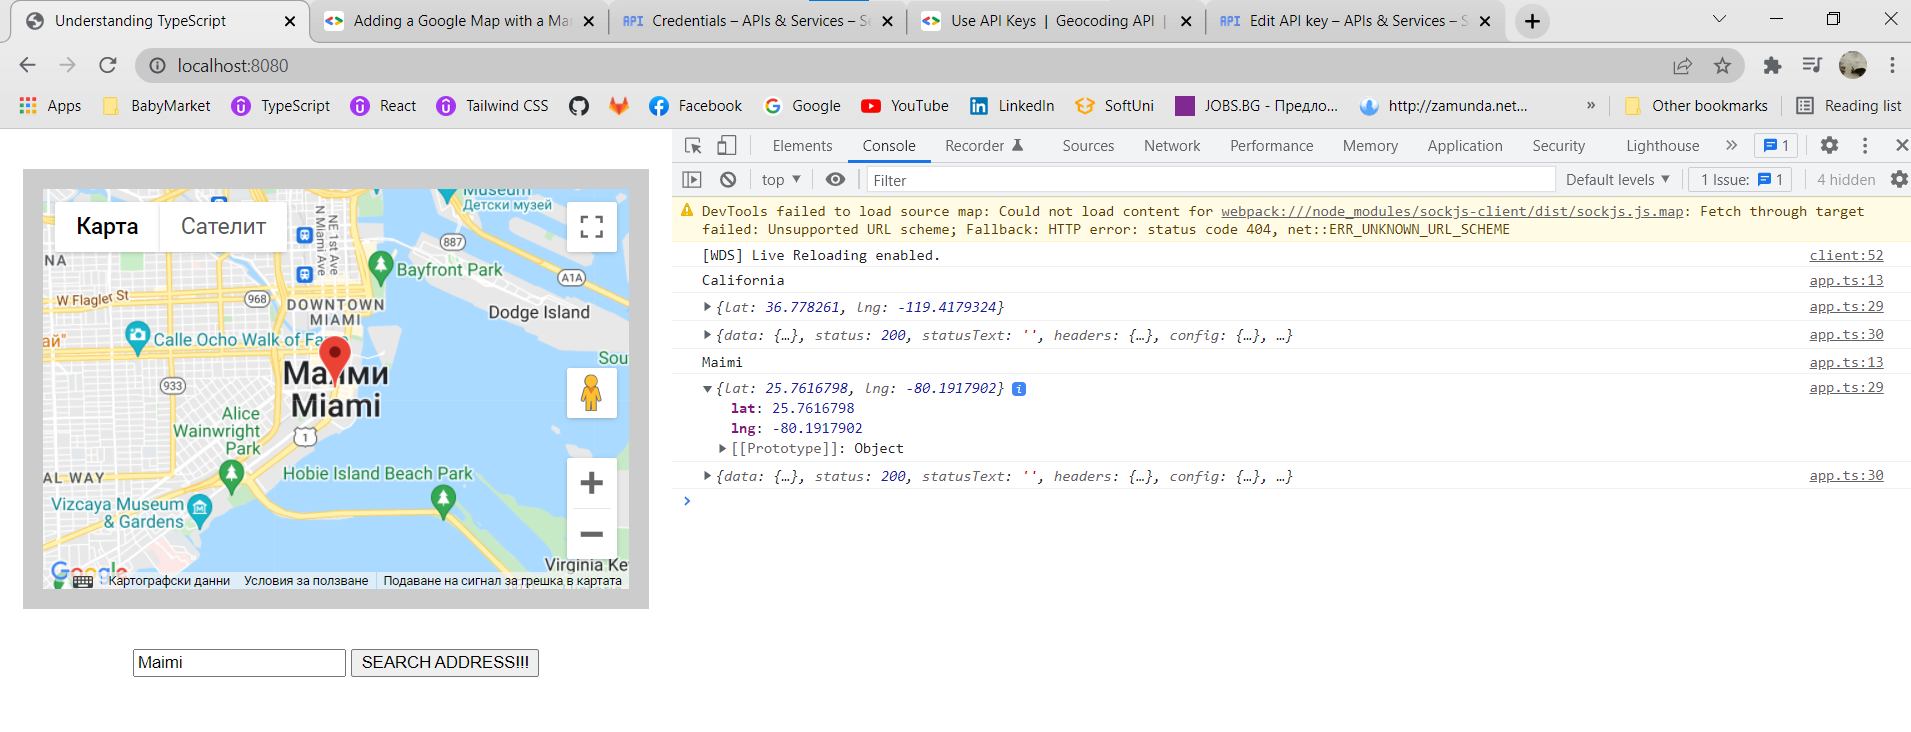The image size is (1911, 732).
Task: Open DevTools customize kebab menu
Action: click(1865, 146)
